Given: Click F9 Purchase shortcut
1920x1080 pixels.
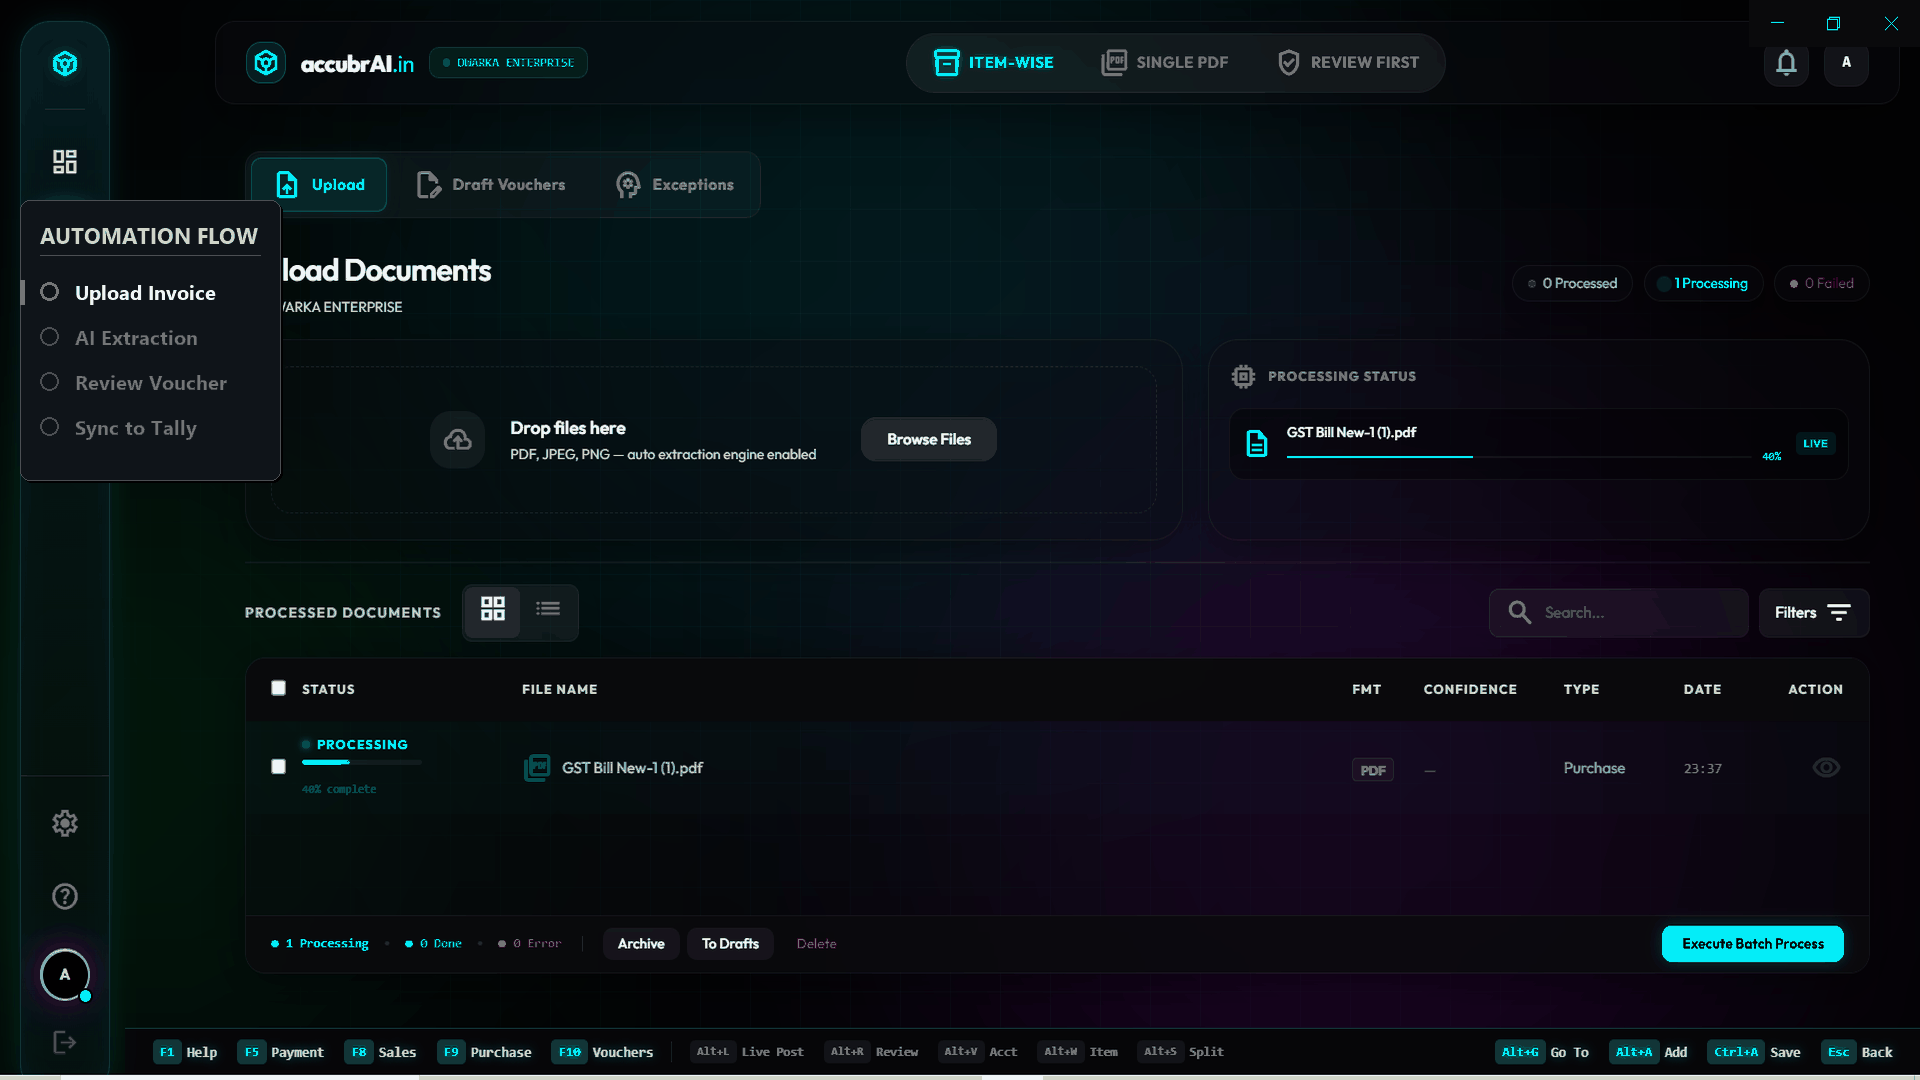Looking at the screenshot, I should click(x=485, y=1052).
